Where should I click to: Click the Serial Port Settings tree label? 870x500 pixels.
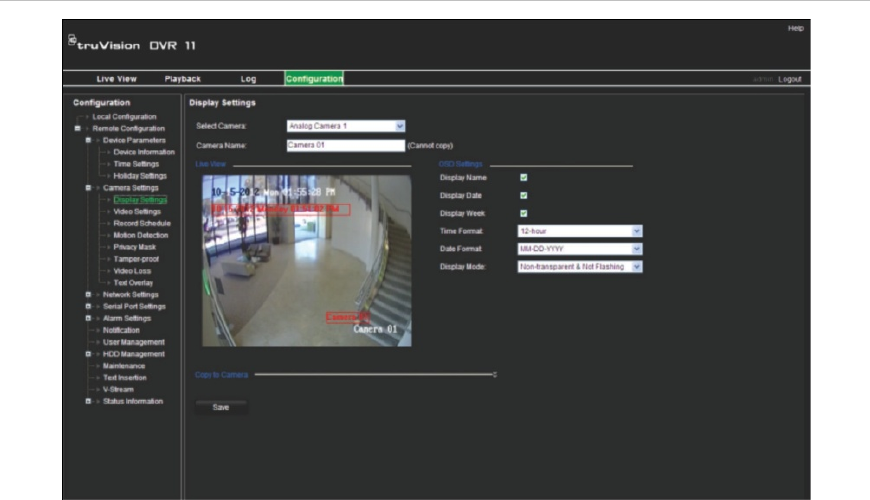click(x=134, y=306)
